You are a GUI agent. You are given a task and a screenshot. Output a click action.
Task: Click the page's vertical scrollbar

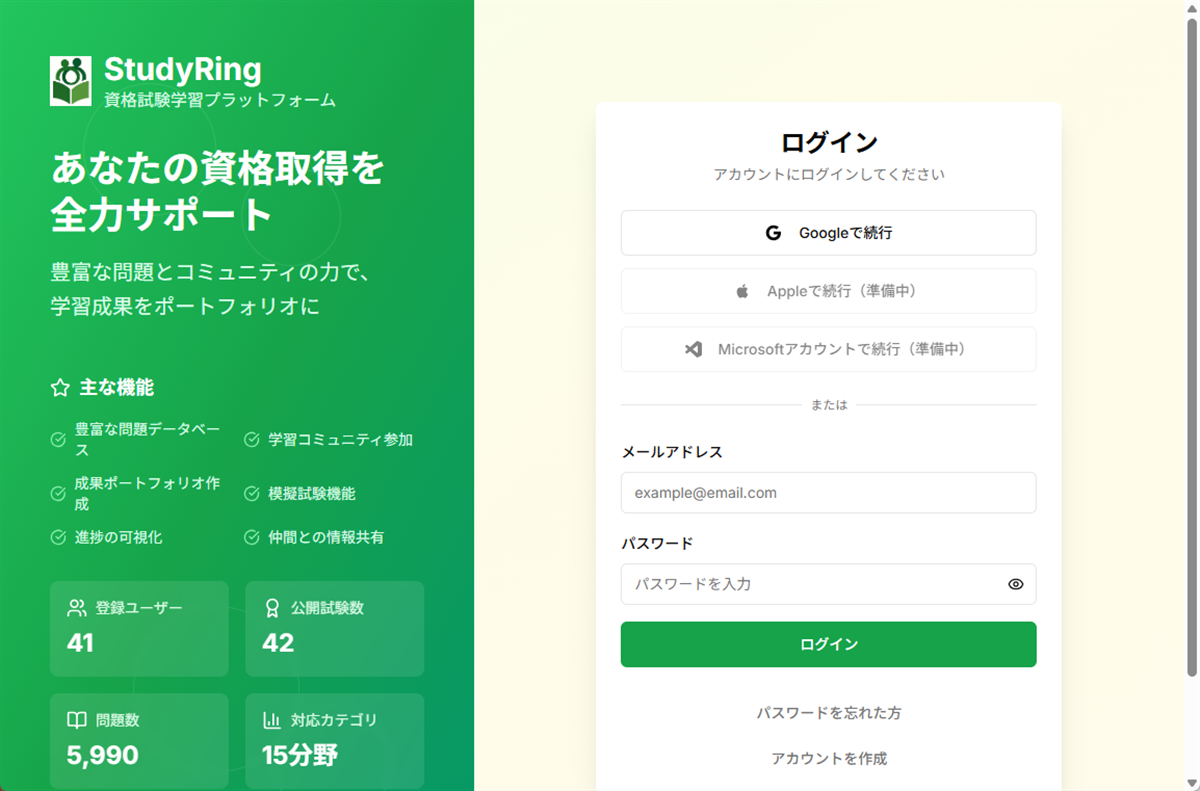tap(1191, 340)
